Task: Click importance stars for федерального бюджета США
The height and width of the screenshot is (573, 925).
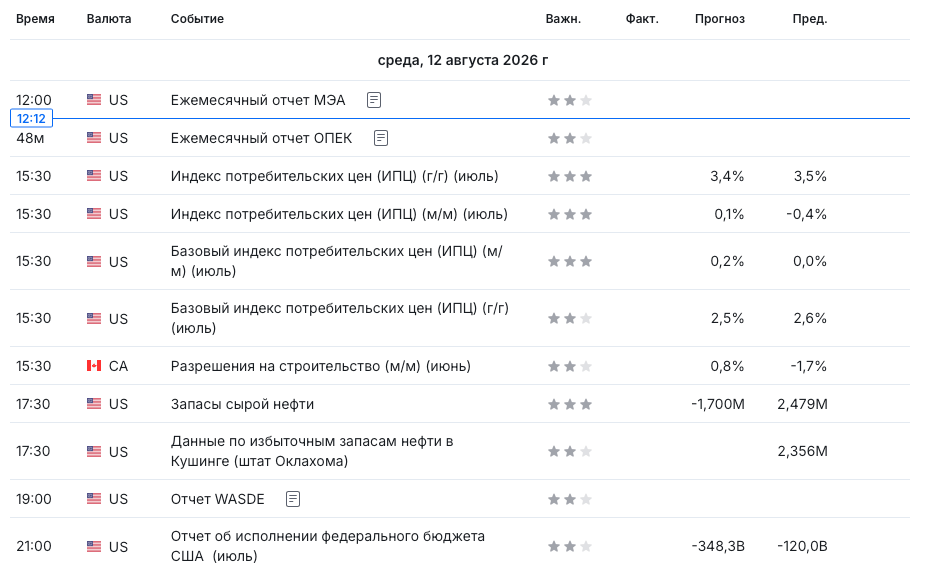Action: click(570, 546)
